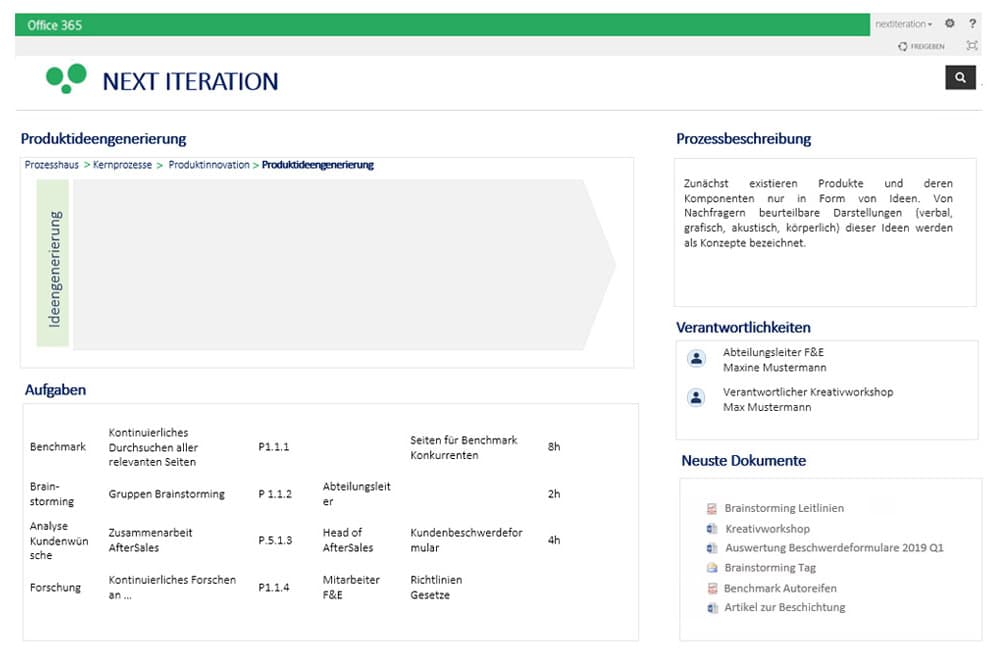Open the Kreativworkshop document link
The width and height of the screenshot is (994, 656).
pos(767,529)
